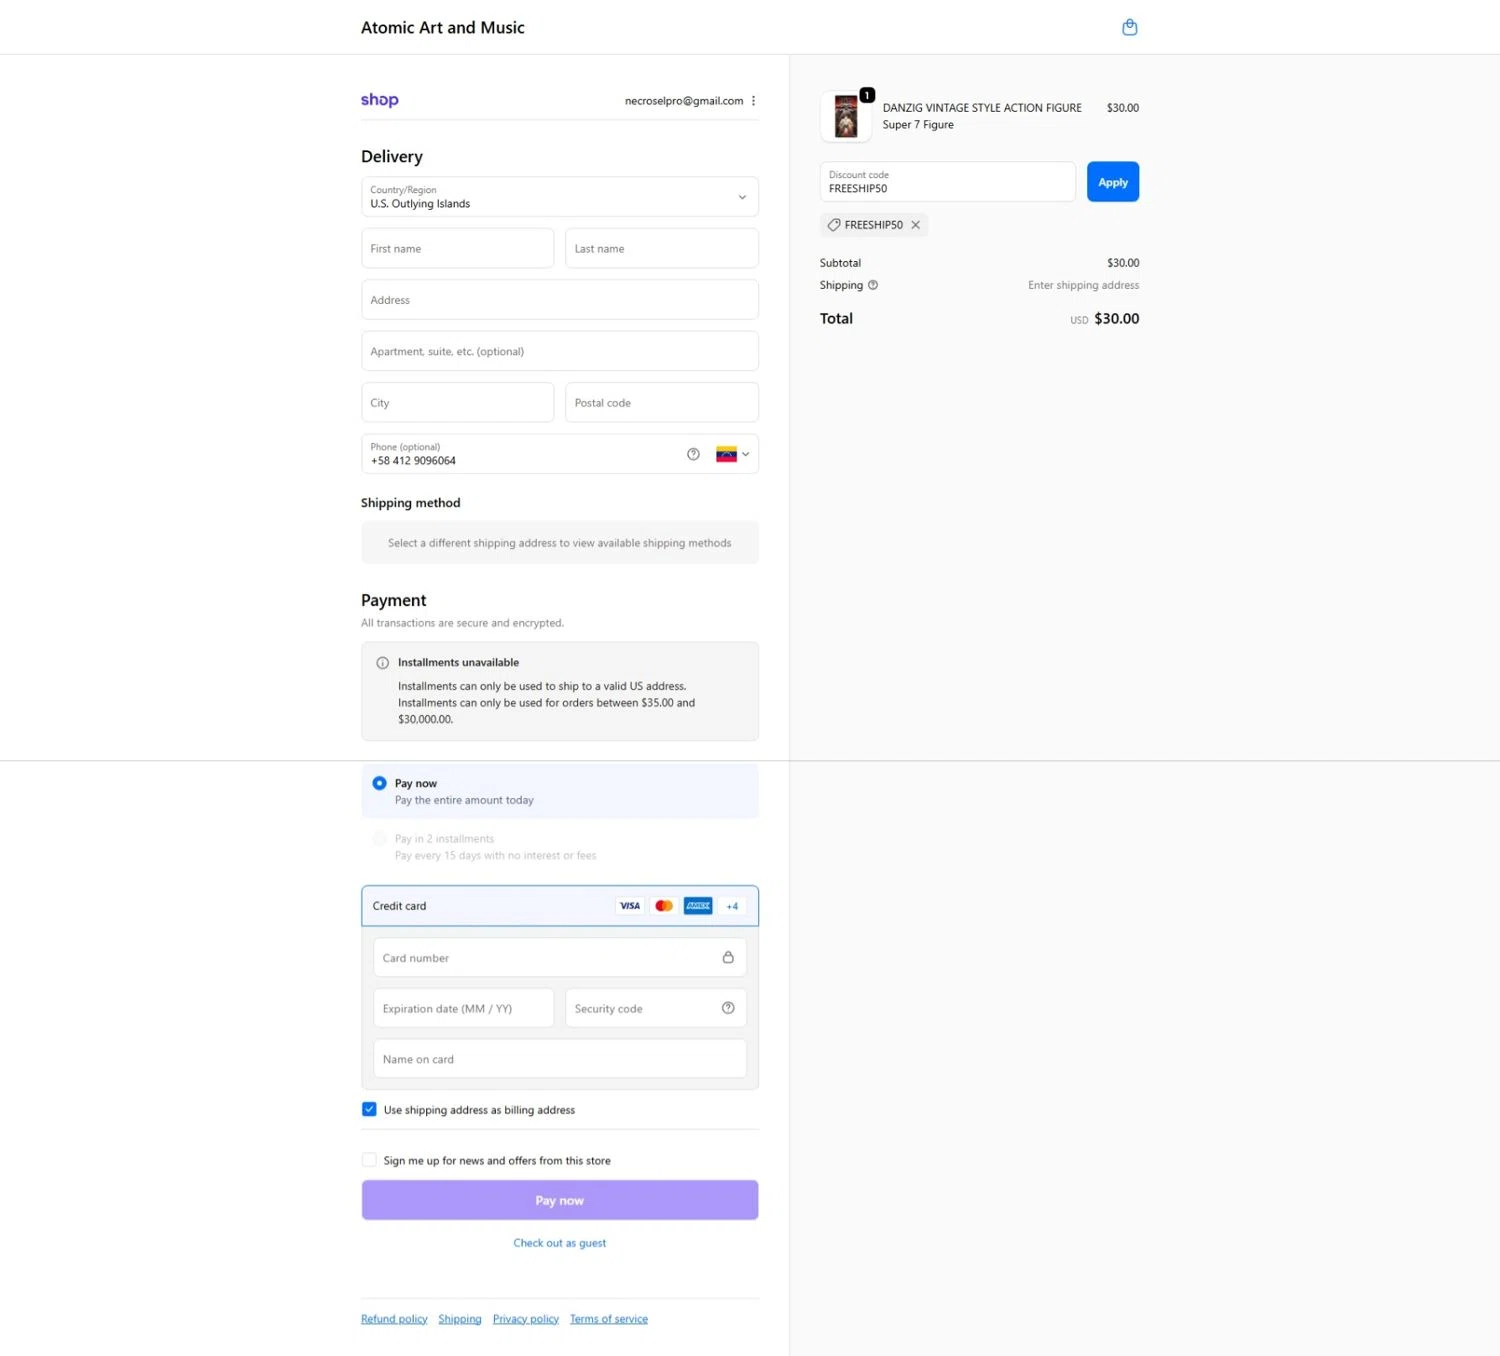Select the Credit card payment header
This screenshot has width=1500, height=1356.
pos(560,906)
